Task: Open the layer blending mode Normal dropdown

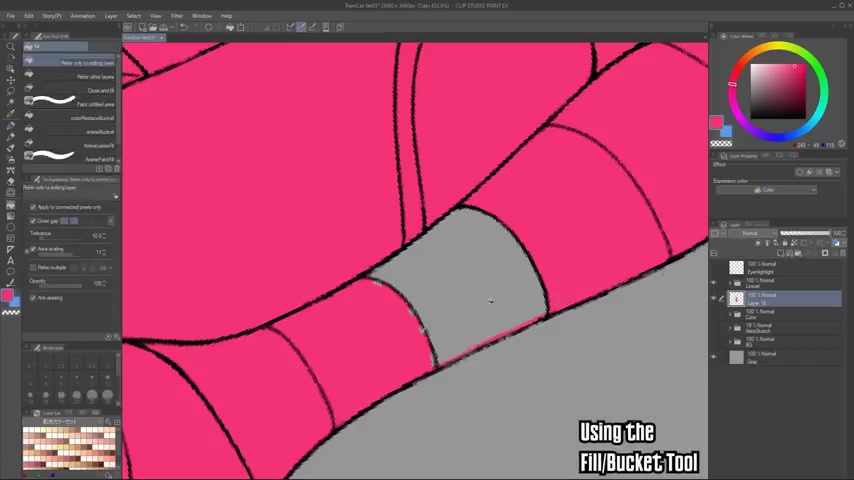Action: [x=753, y=233]
